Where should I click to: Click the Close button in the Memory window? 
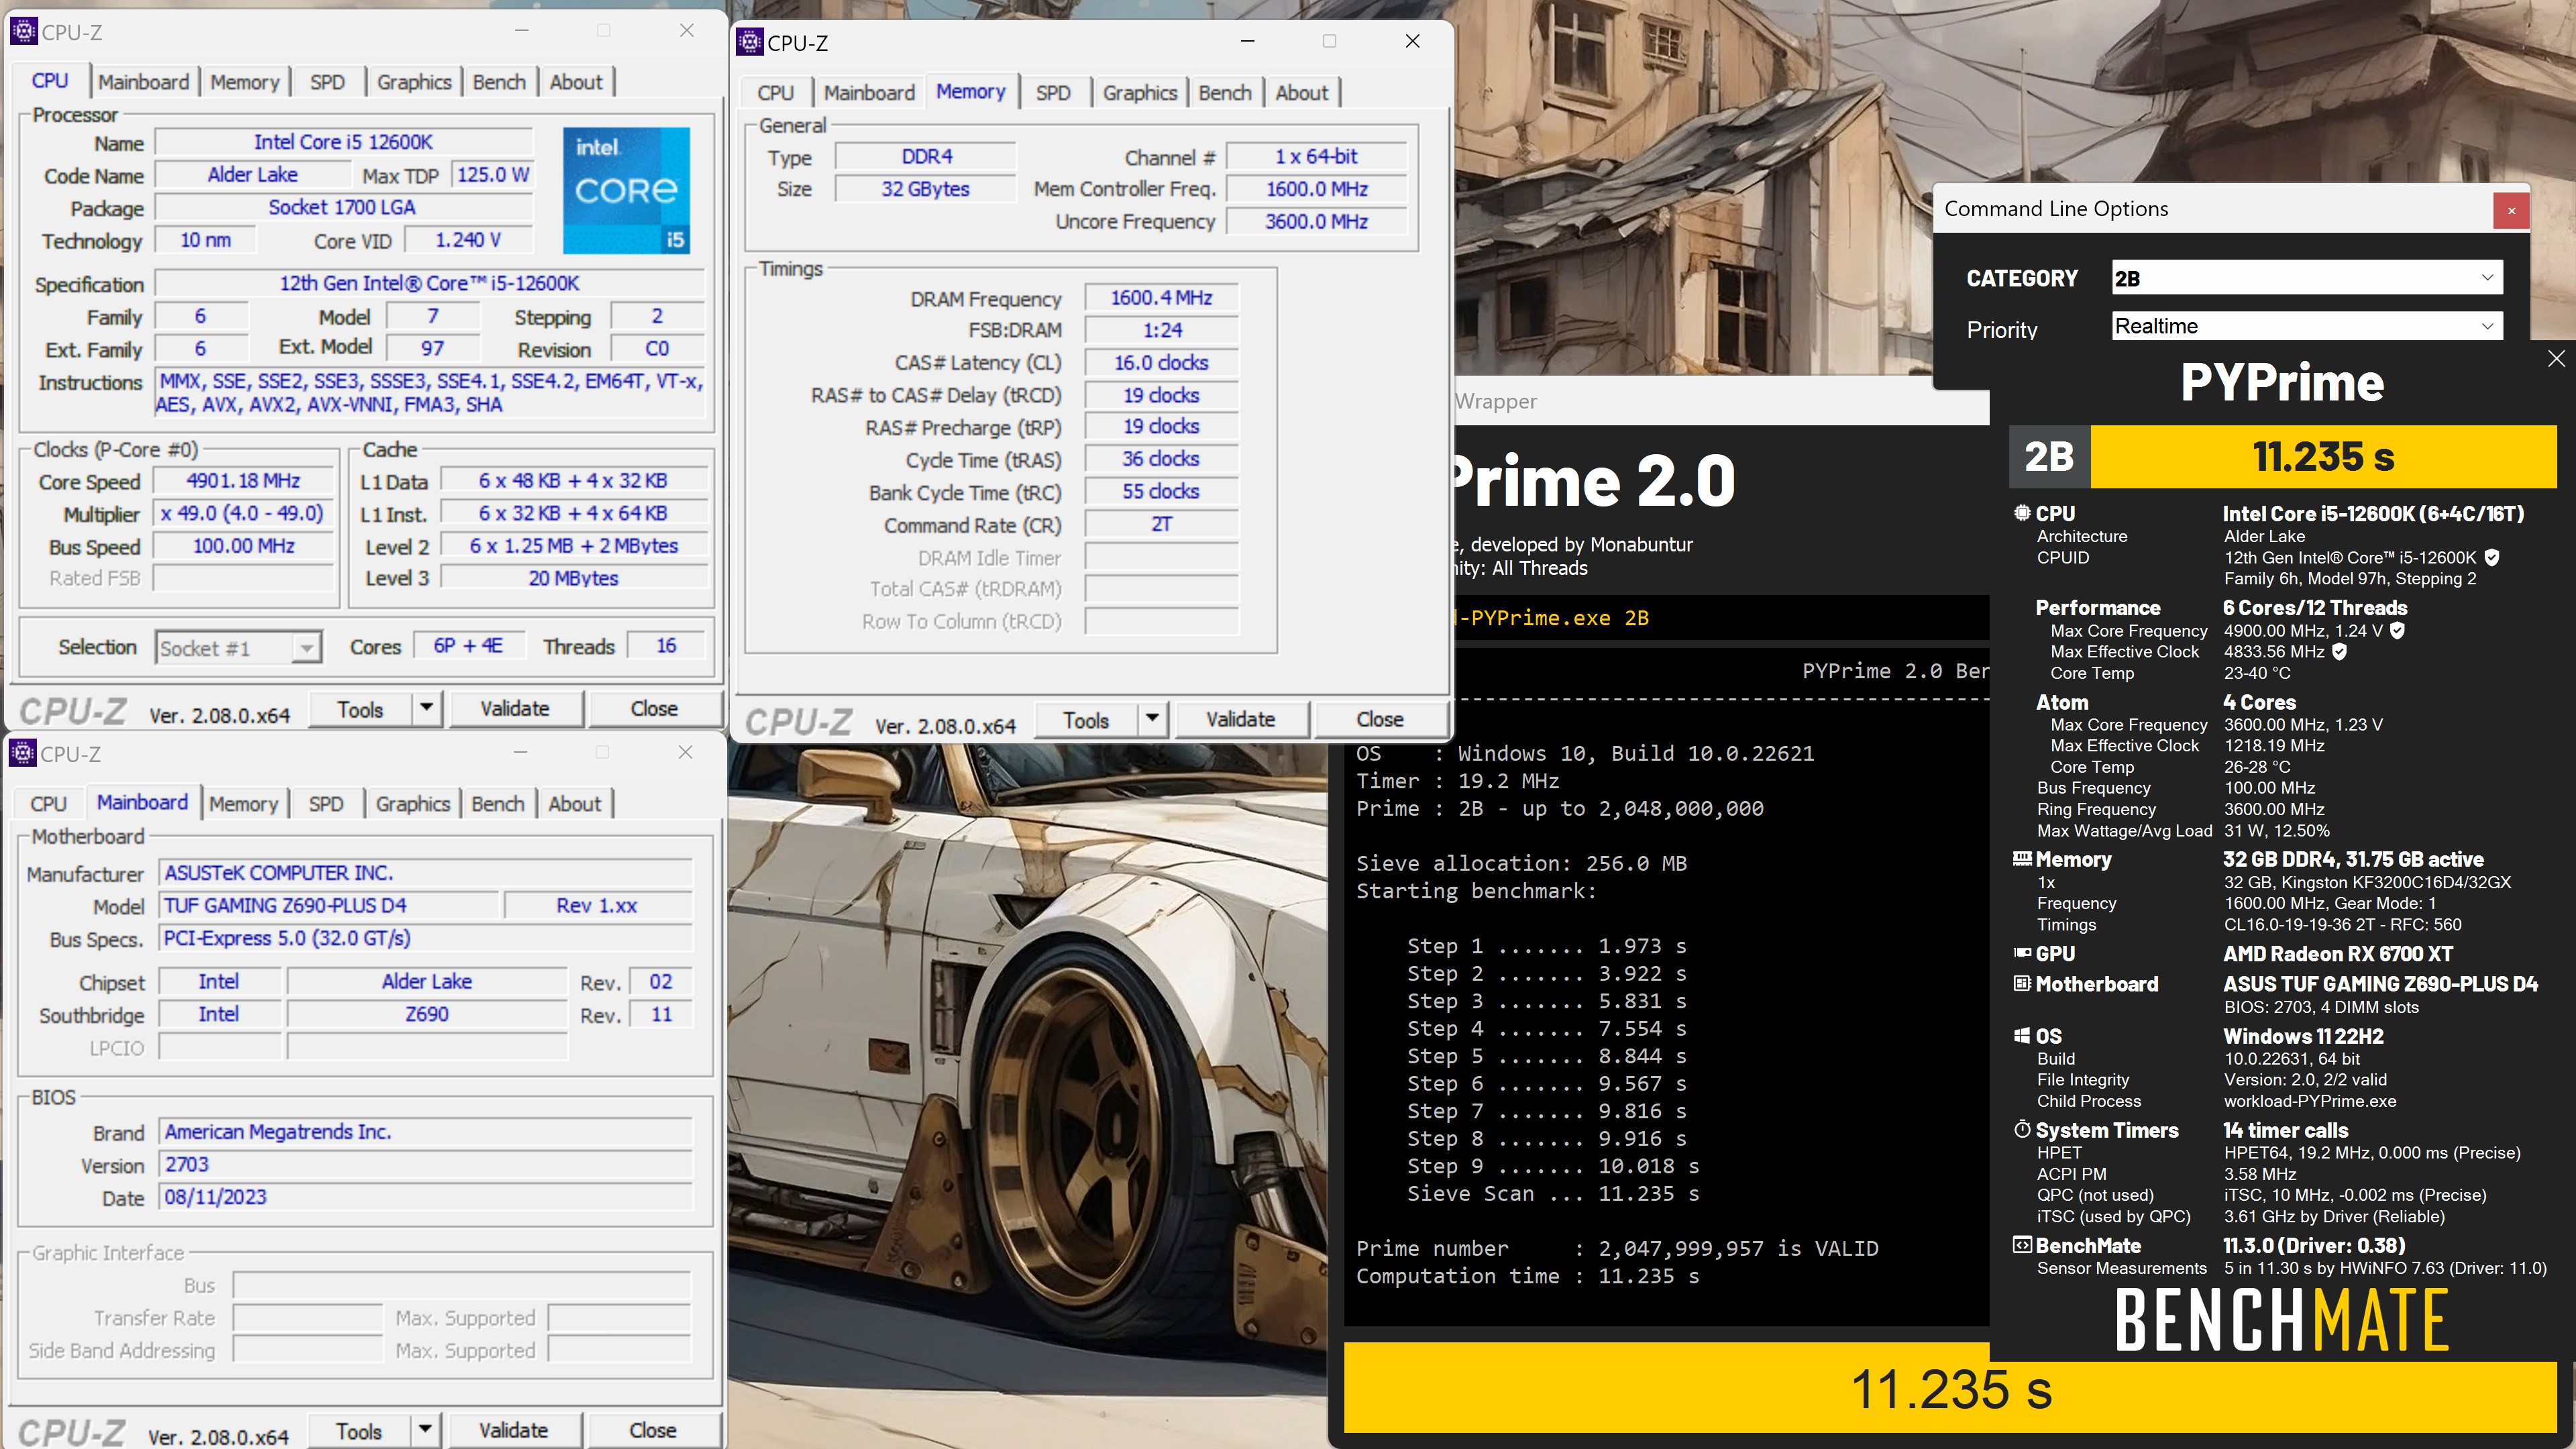pos(1380,719)
